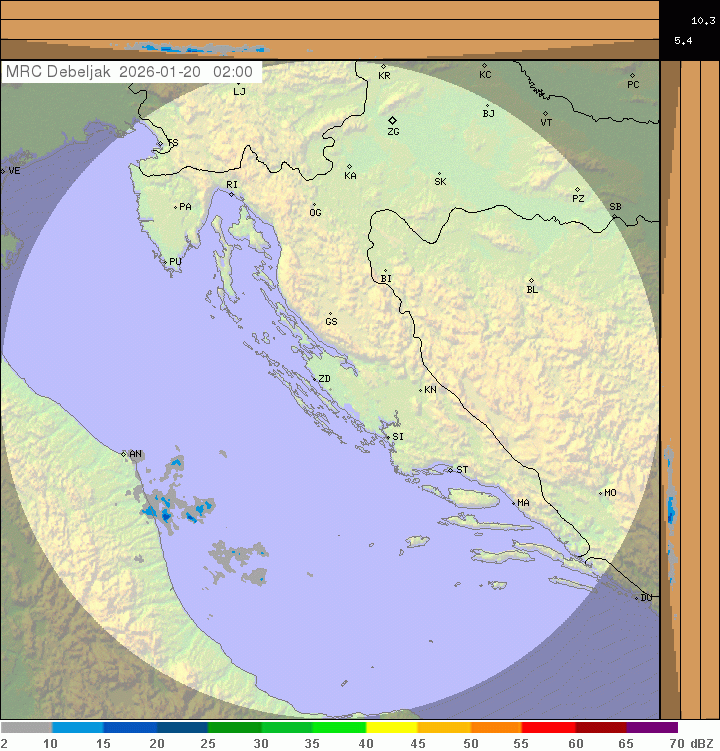Click the MRC Debeljak timestamp label

point(130,72)
